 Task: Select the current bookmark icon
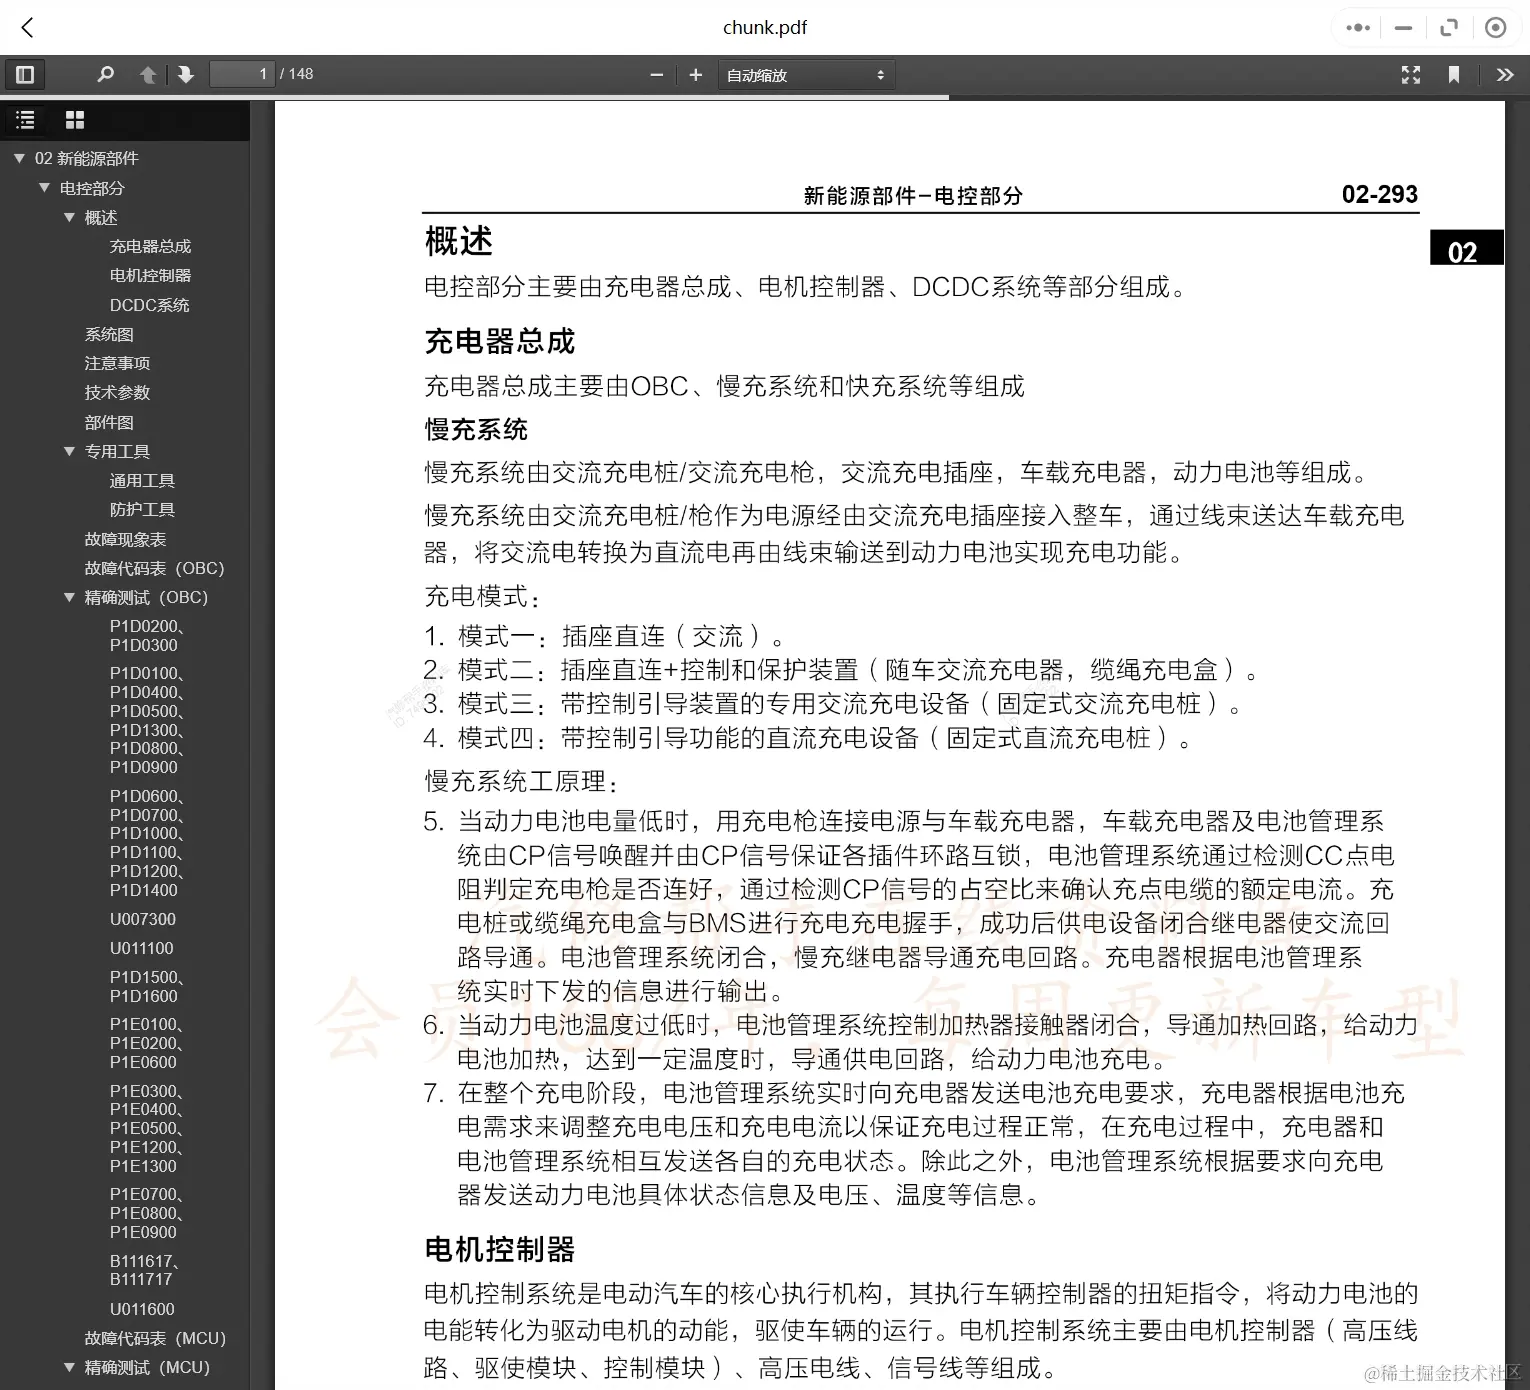(1455, 74)
